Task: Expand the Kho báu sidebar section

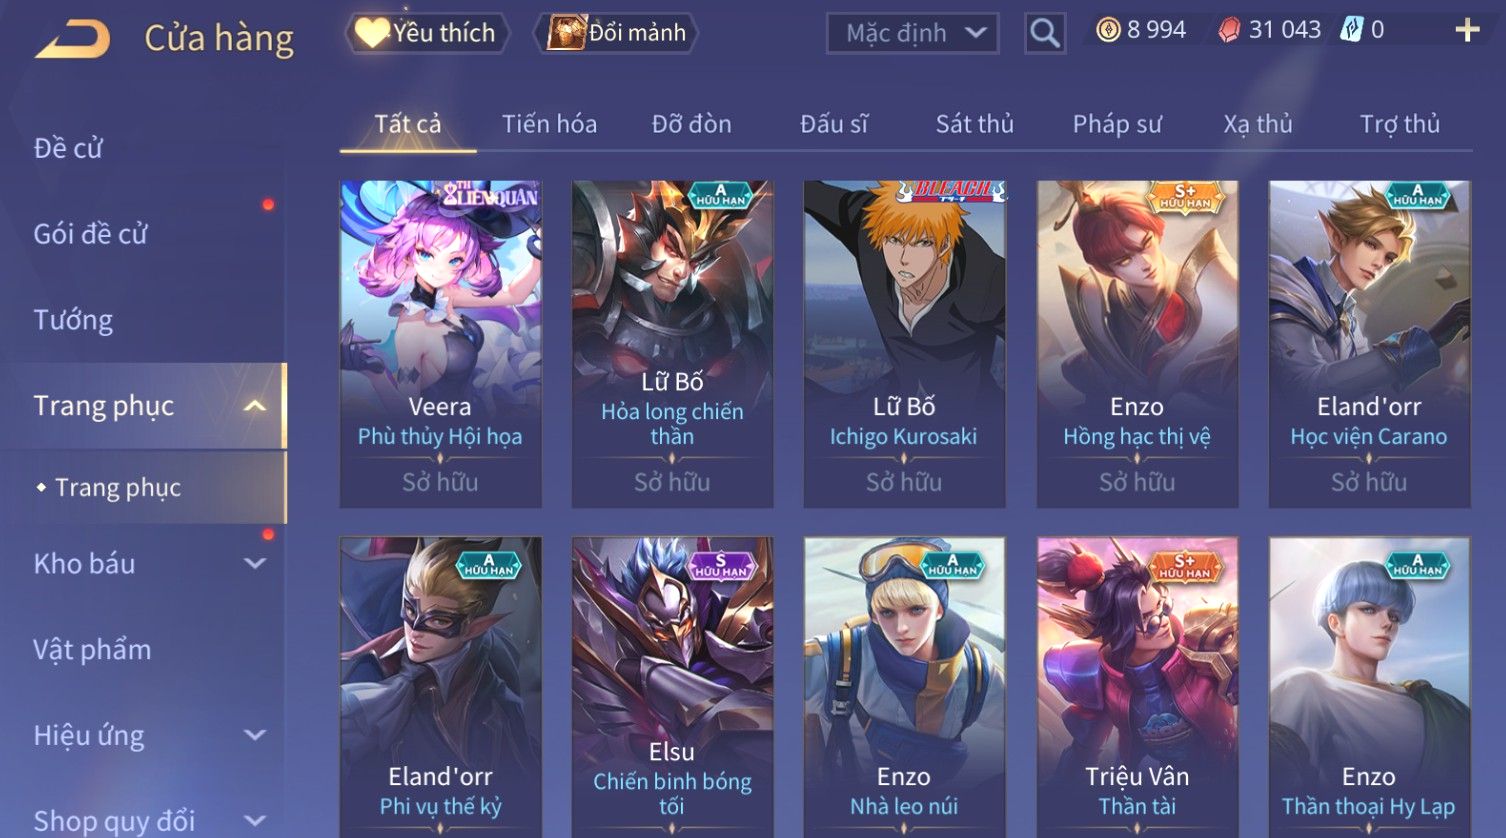Action: tap(255, 564)
